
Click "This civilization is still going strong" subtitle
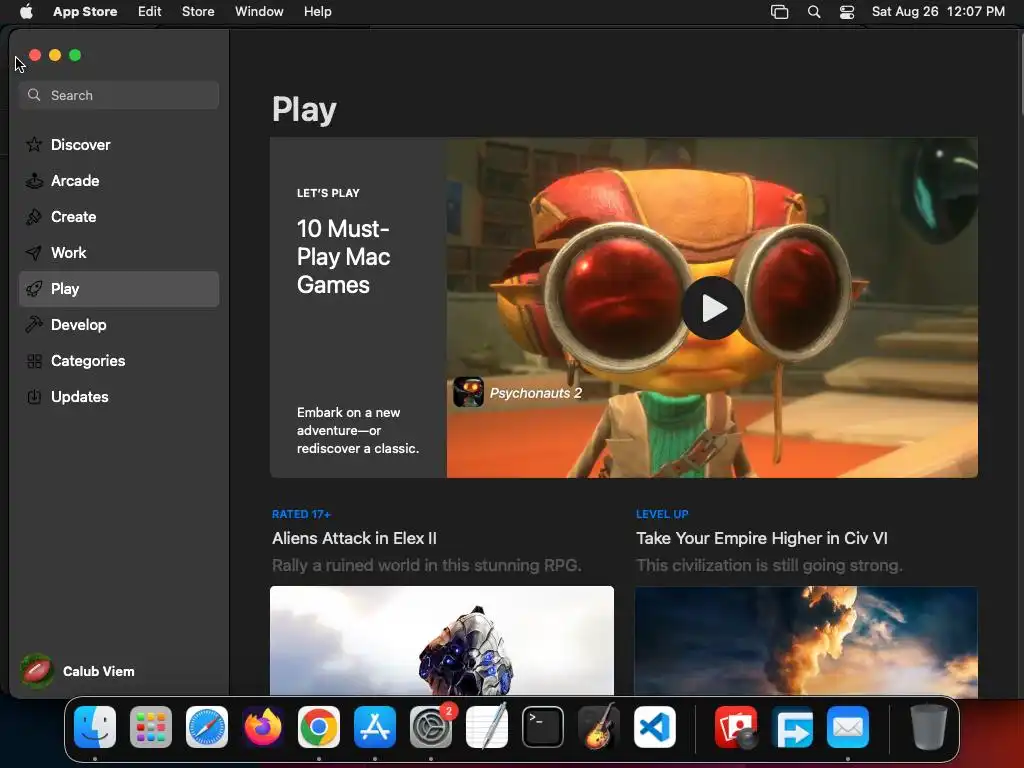[x=769, y=565]
